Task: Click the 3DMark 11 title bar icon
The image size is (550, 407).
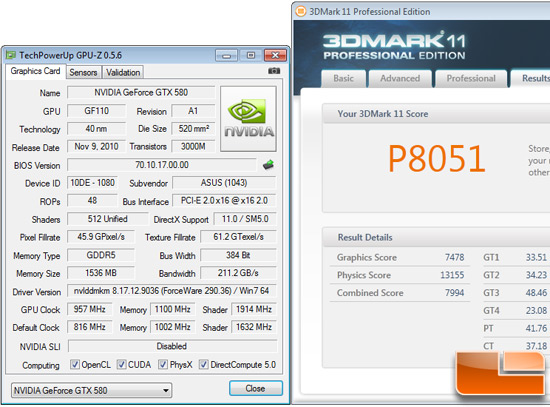Action: pos(301,11)
